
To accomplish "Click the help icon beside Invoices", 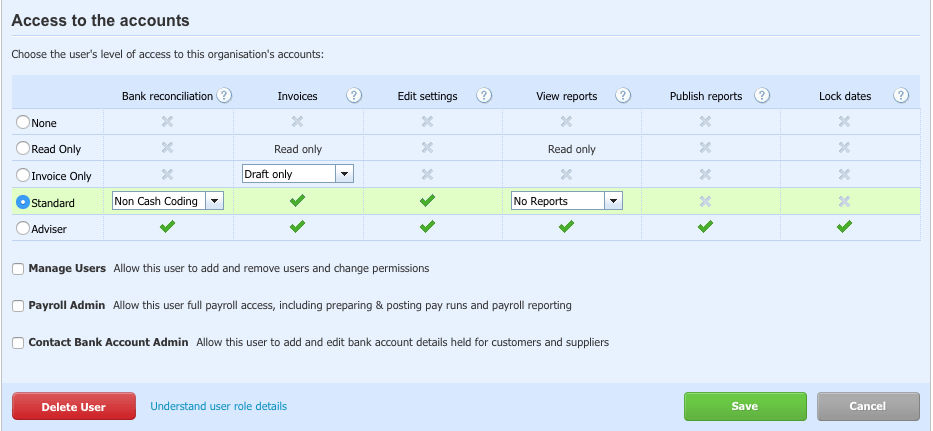I will coord(354,96).
